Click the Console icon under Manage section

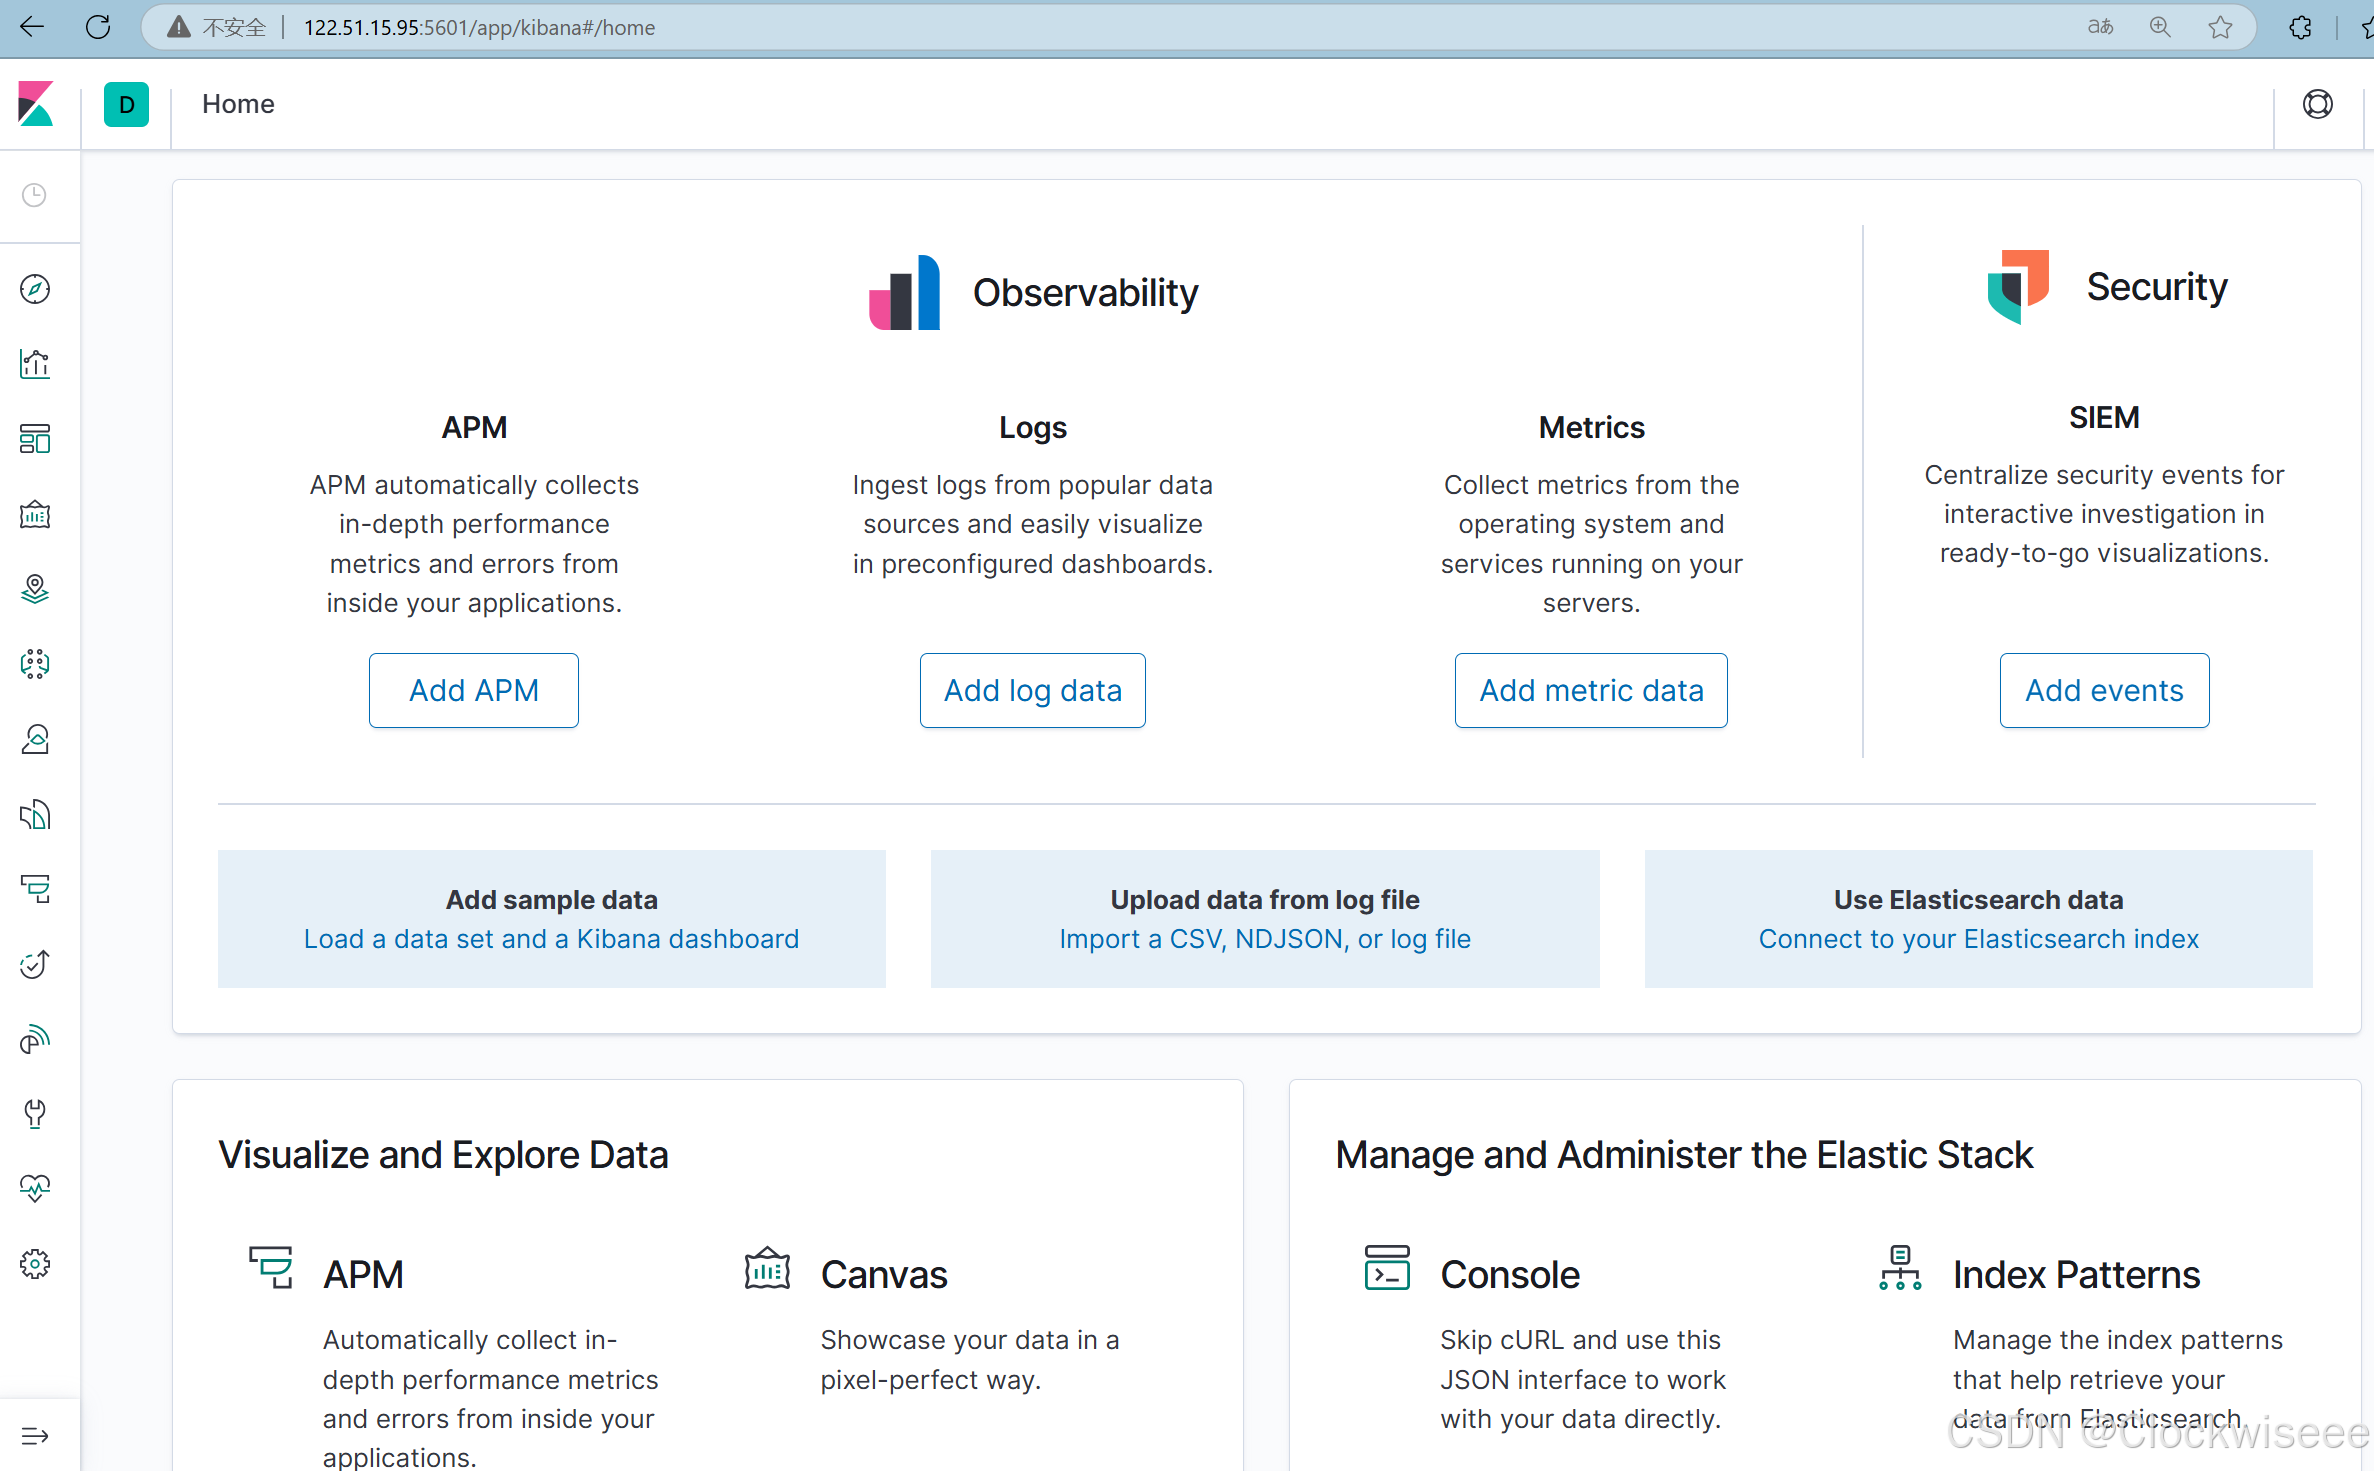click(x=1387, y=1267)
